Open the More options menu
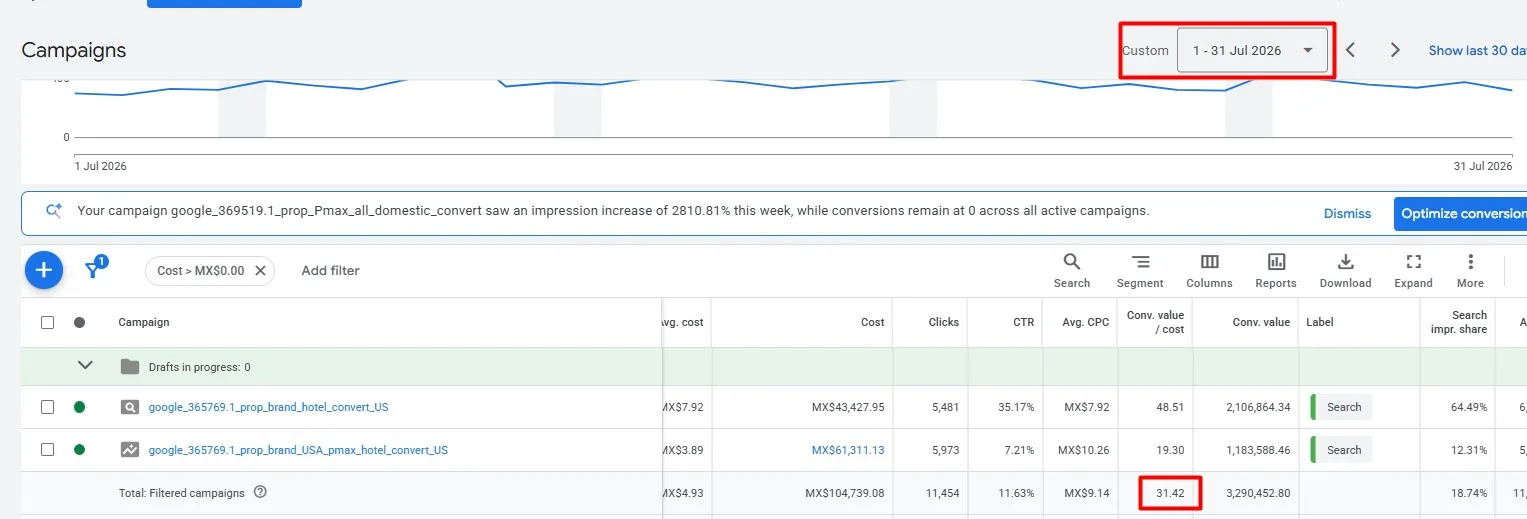This screenshot has width=1527, height=519. point(1470,270)
